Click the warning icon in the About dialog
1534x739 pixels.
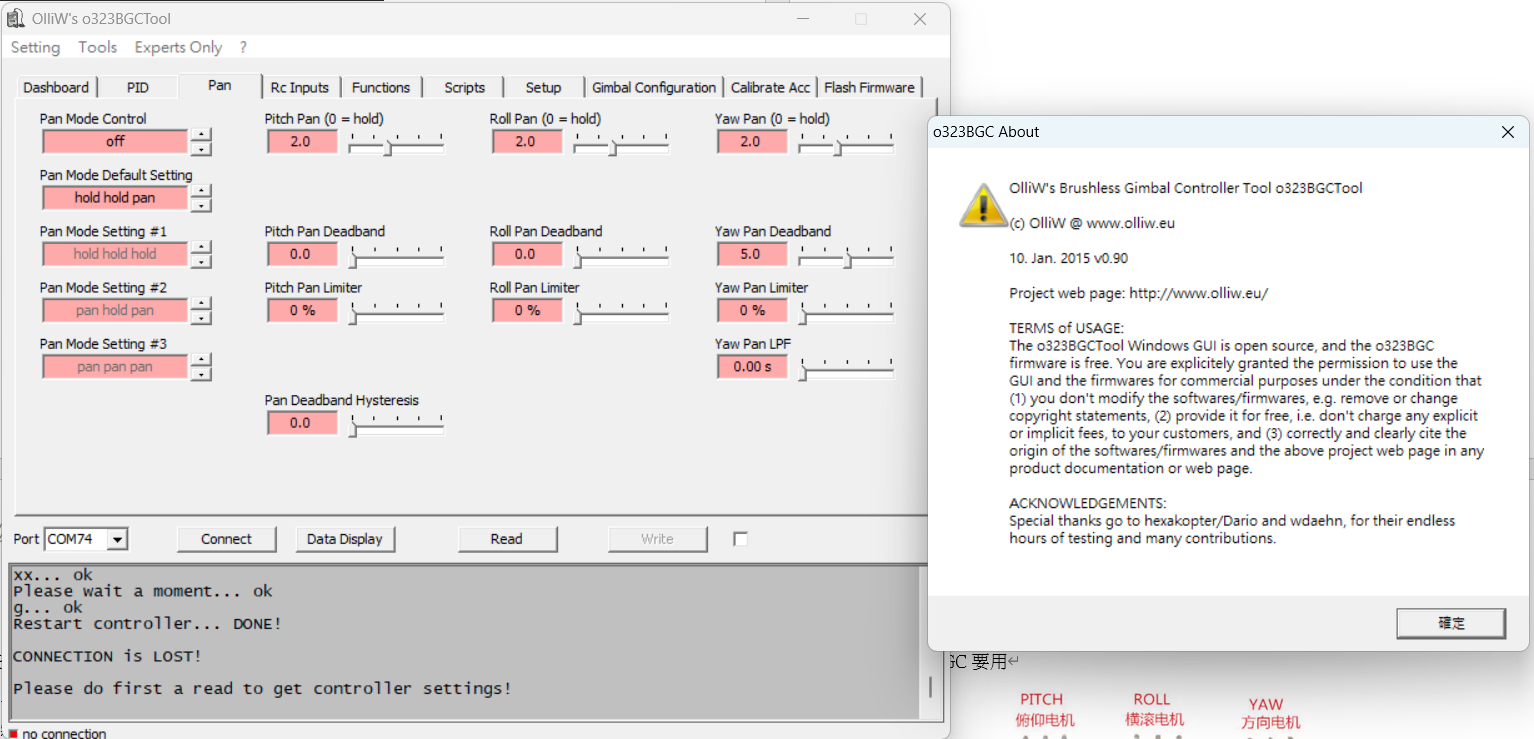[983, 204]
